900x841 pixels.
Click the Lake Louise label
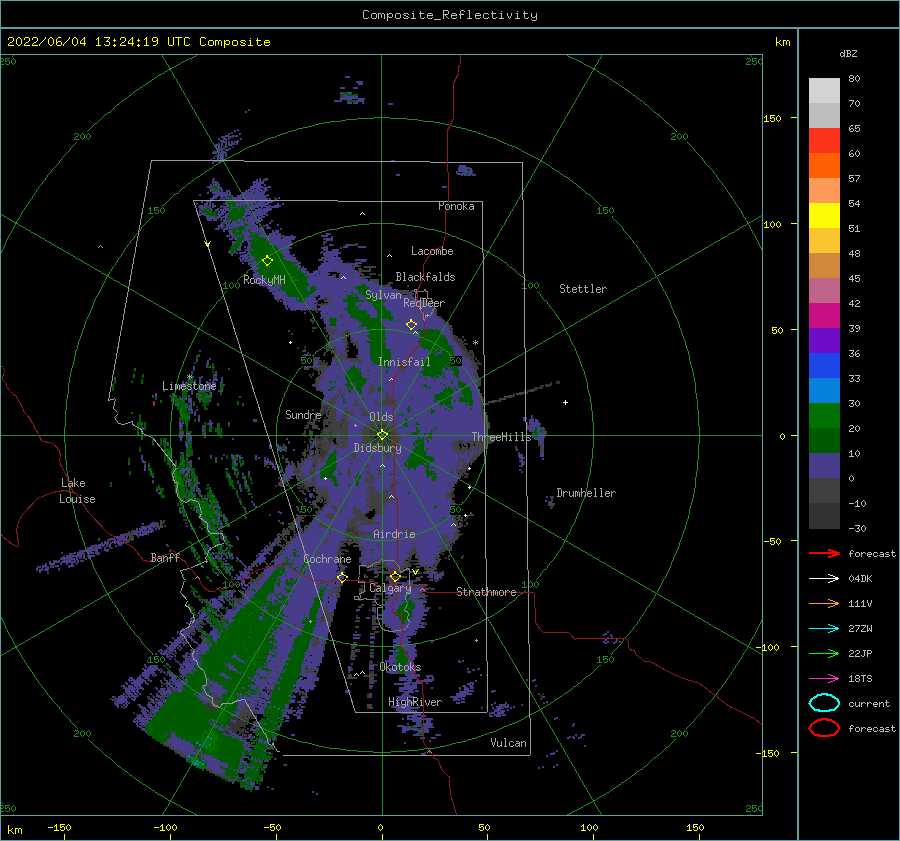pyautogui.click(x=77, y=491)
